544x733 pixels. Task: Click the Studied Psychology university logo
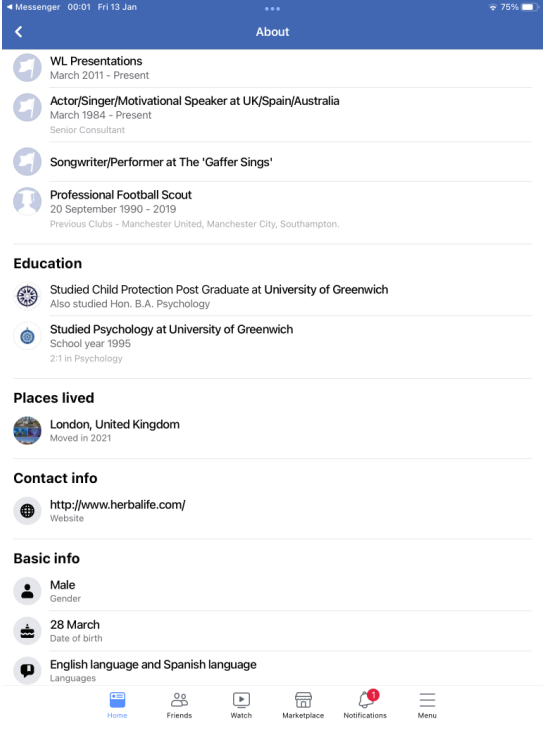[27, 336]
